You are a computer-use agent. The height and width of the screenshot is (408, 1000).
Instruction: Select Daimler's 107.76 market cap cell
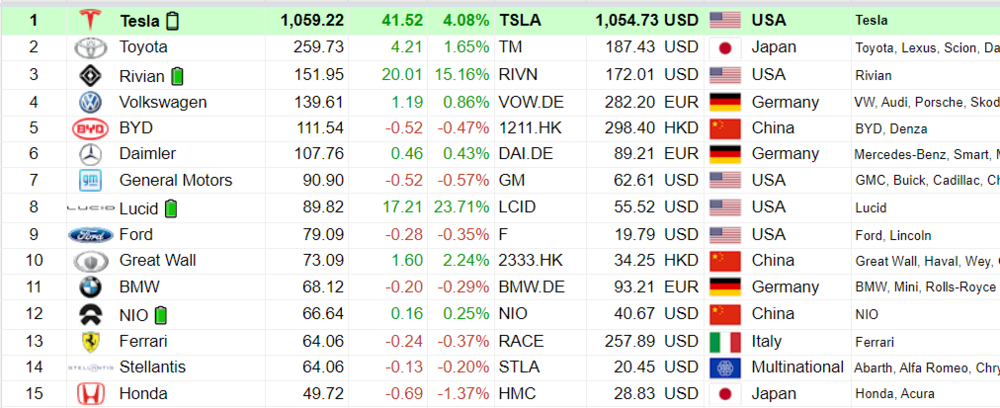tap(318, 154)
